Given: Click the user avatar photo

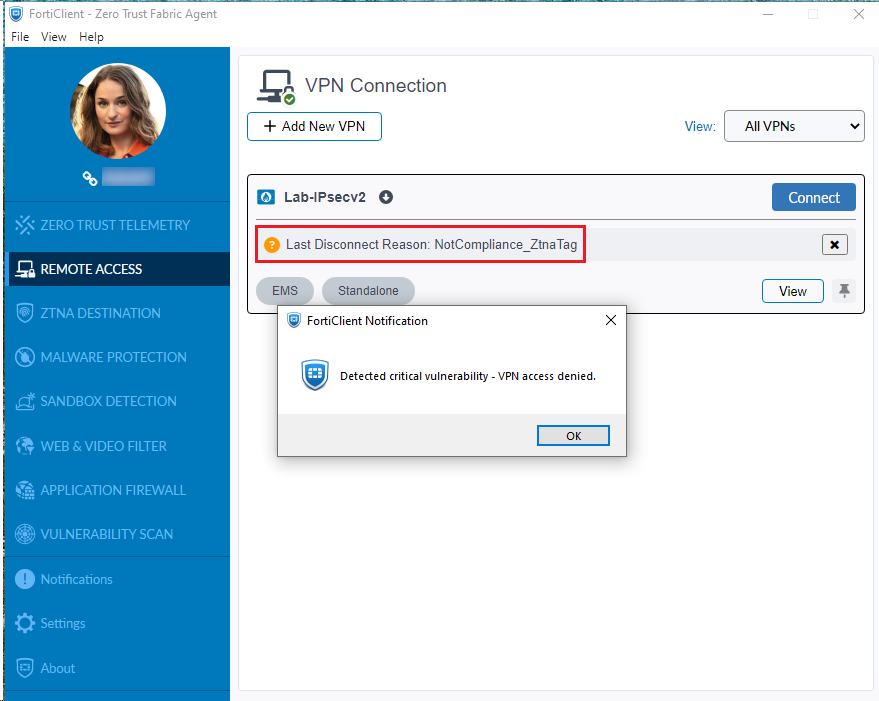Looking at the screenshot, I should 118,110.
